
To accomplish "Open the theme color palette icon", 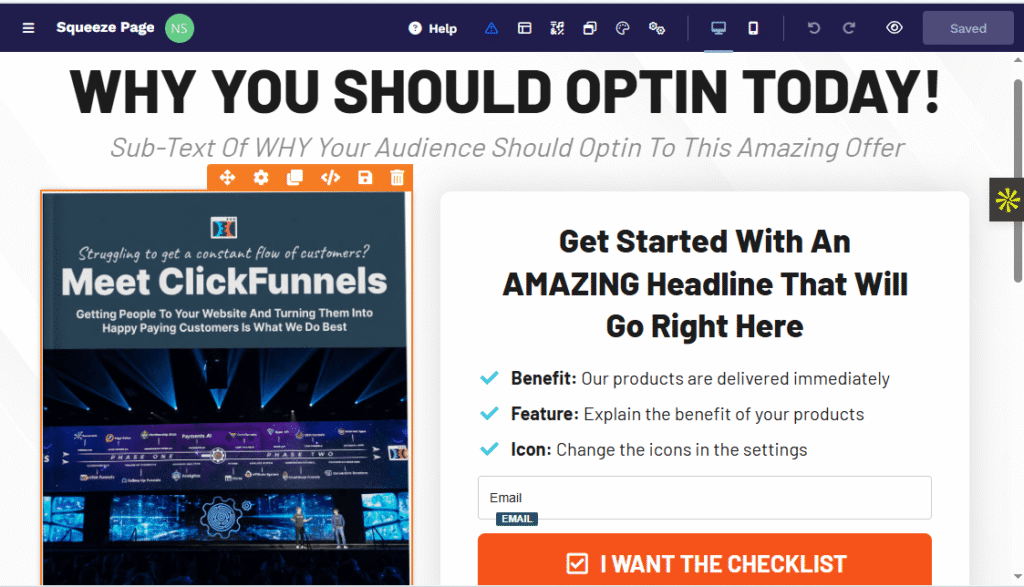I will (x=622, y=28).
